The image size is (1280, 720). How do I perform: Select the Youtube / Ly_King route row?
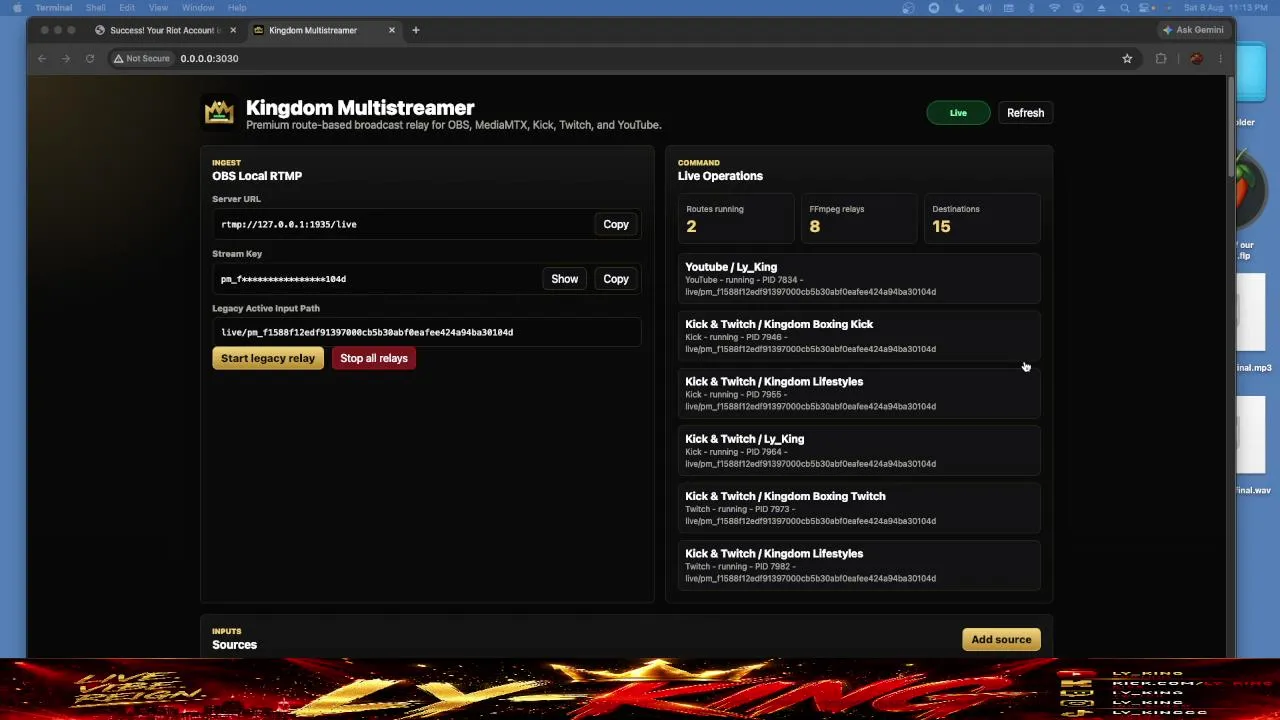[859, 279]
